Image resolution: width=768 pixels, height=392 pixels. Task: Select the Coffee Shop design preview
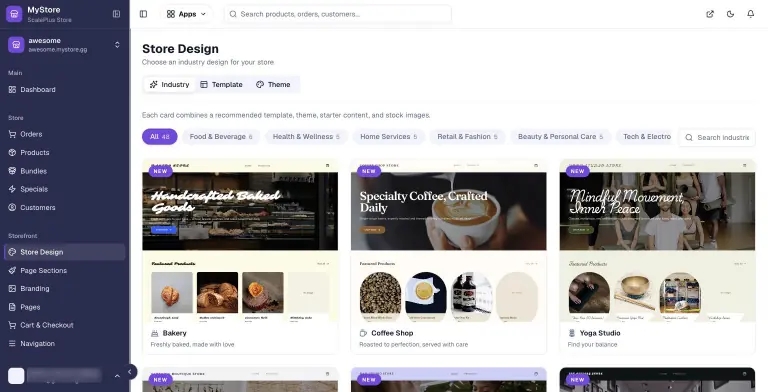449,241
